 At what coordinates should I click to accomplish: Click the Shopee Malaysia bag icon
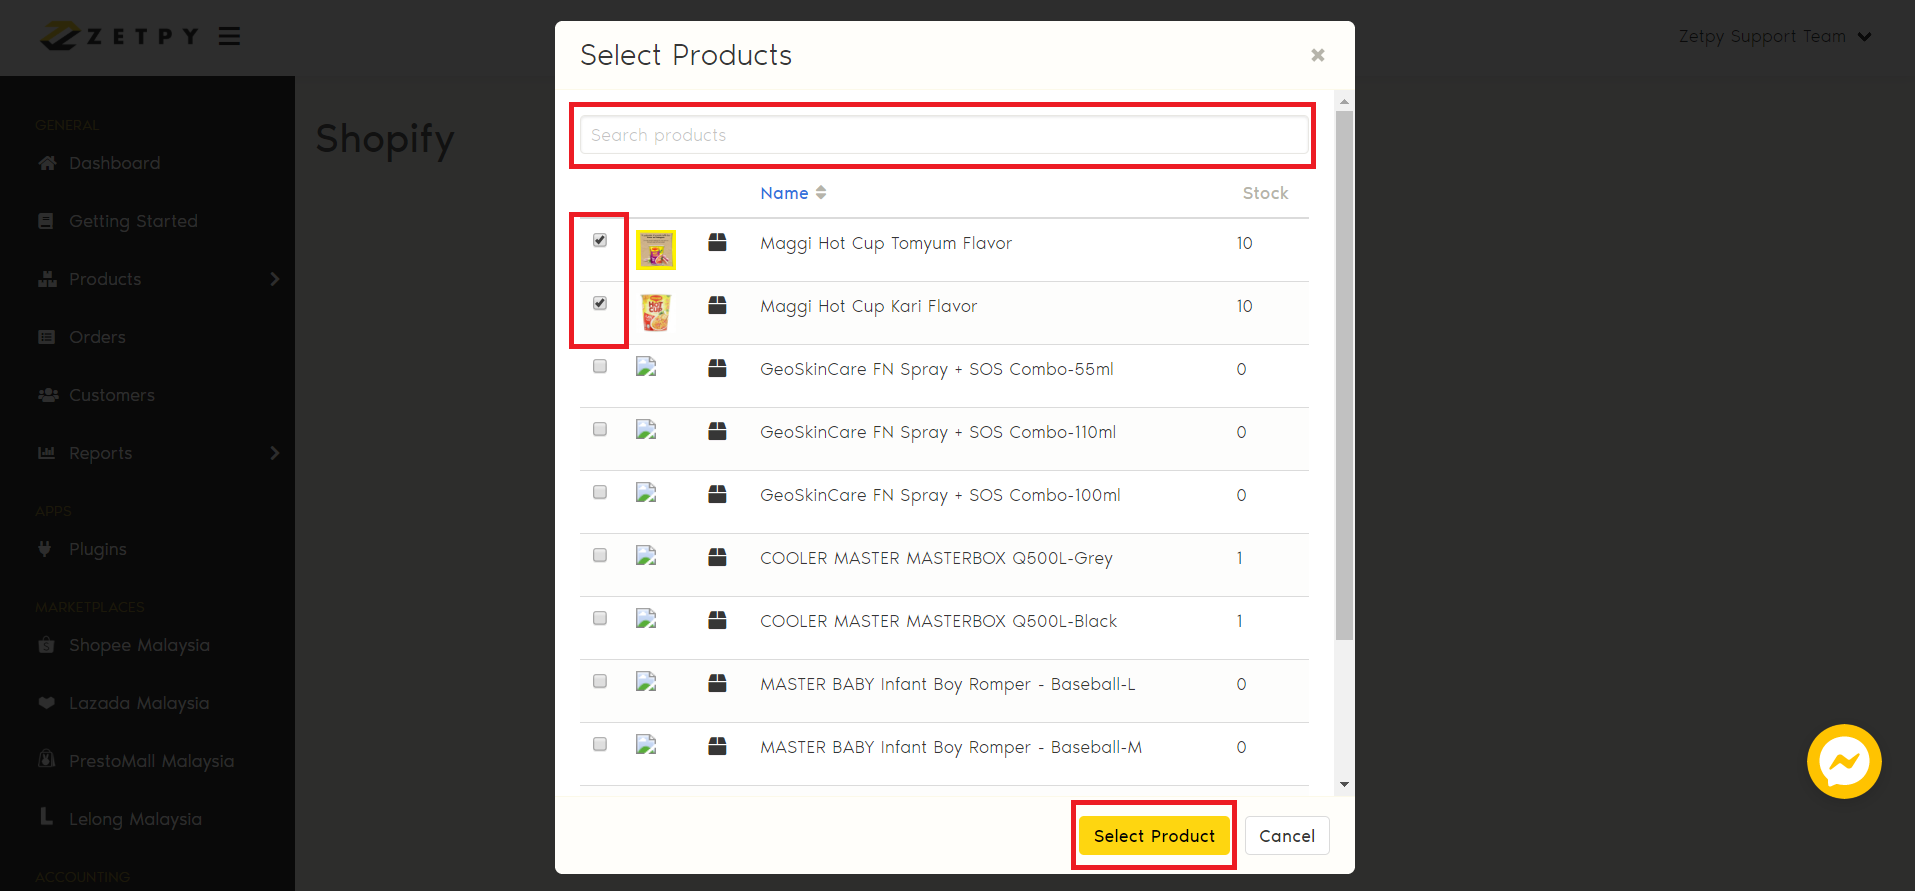pyautogui.click(x=46, y=645)
